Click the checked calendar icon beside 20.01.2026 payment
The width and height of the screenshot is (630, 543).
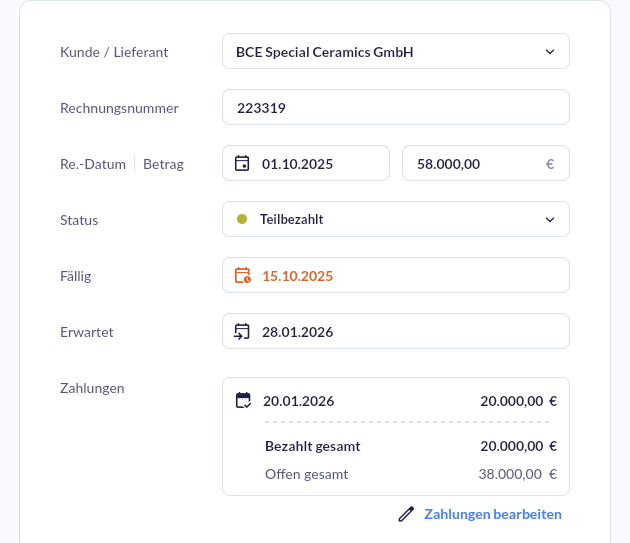[243, 401]
